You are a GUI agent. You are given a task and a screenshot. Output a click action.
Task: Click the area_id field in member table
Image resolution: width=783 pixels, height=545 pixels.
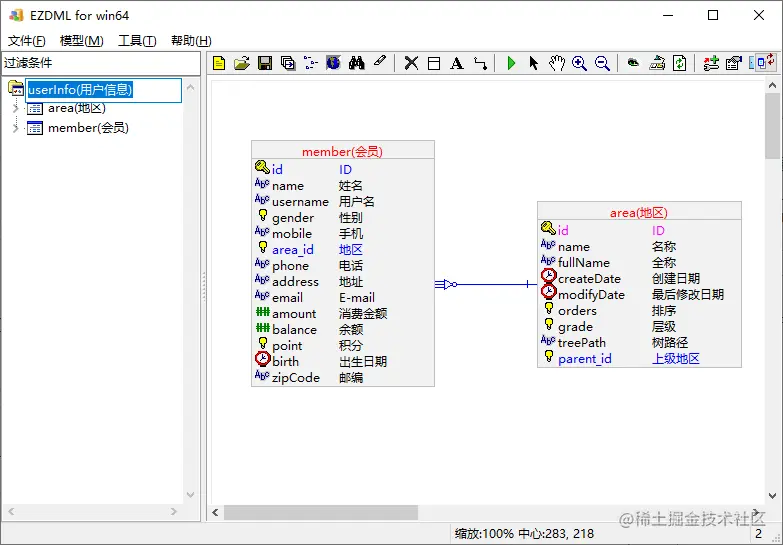(x=343, y=250)
